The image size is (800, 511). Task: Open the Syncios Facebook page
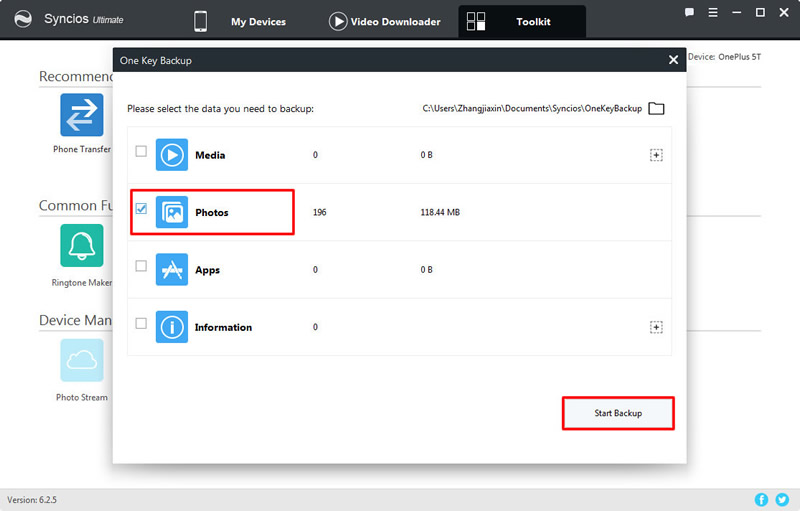pos(761,500)
